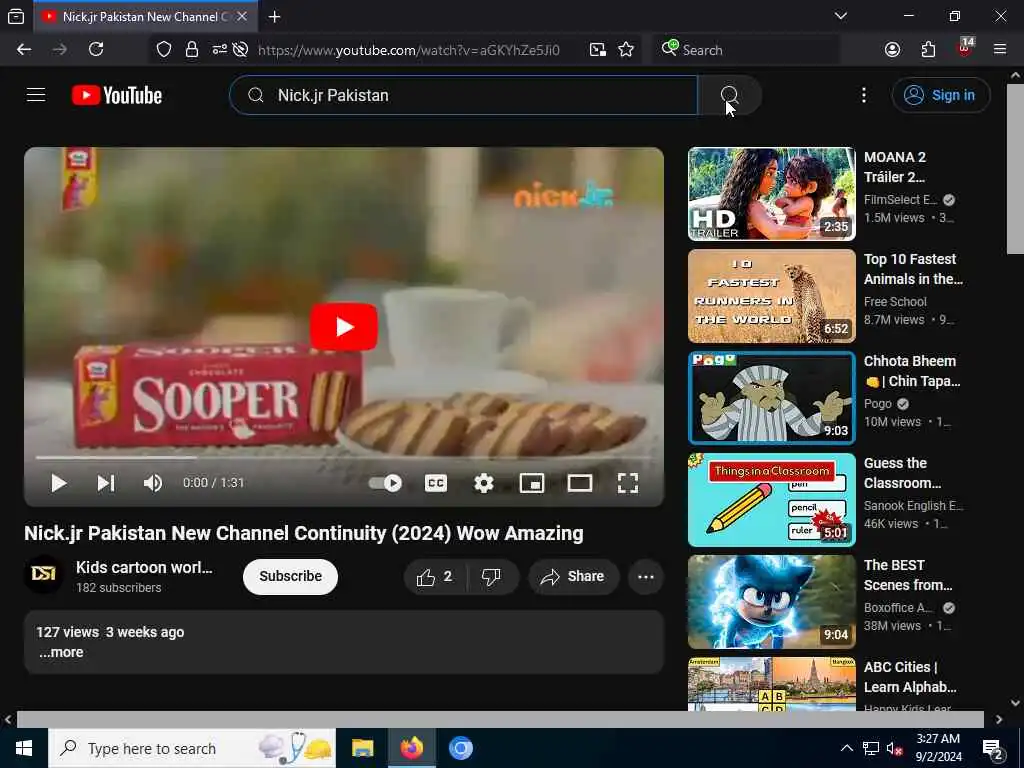Viewport: 1024px width, 768px height.
Task: Turn on closed captions
Action: [436, 483]
